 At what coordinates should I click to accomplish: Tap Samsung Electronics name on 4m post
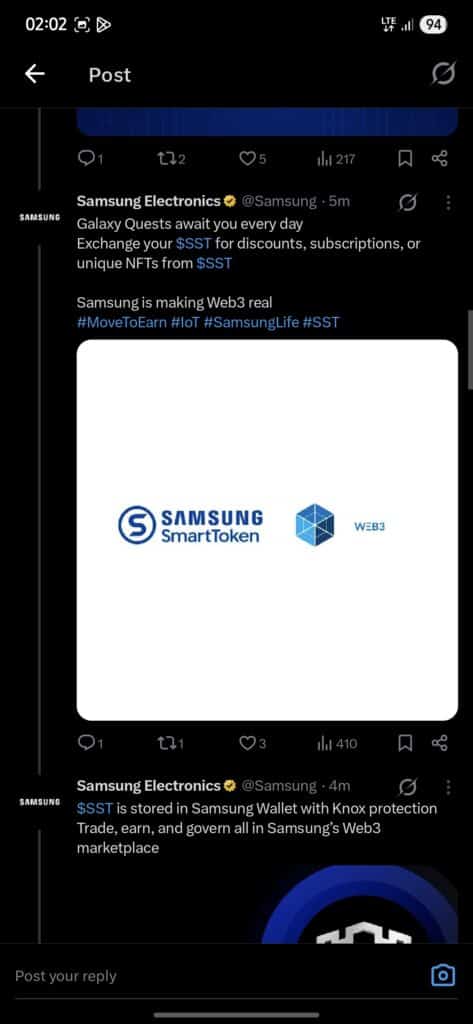pyautogui.click(x=148, y=786)
